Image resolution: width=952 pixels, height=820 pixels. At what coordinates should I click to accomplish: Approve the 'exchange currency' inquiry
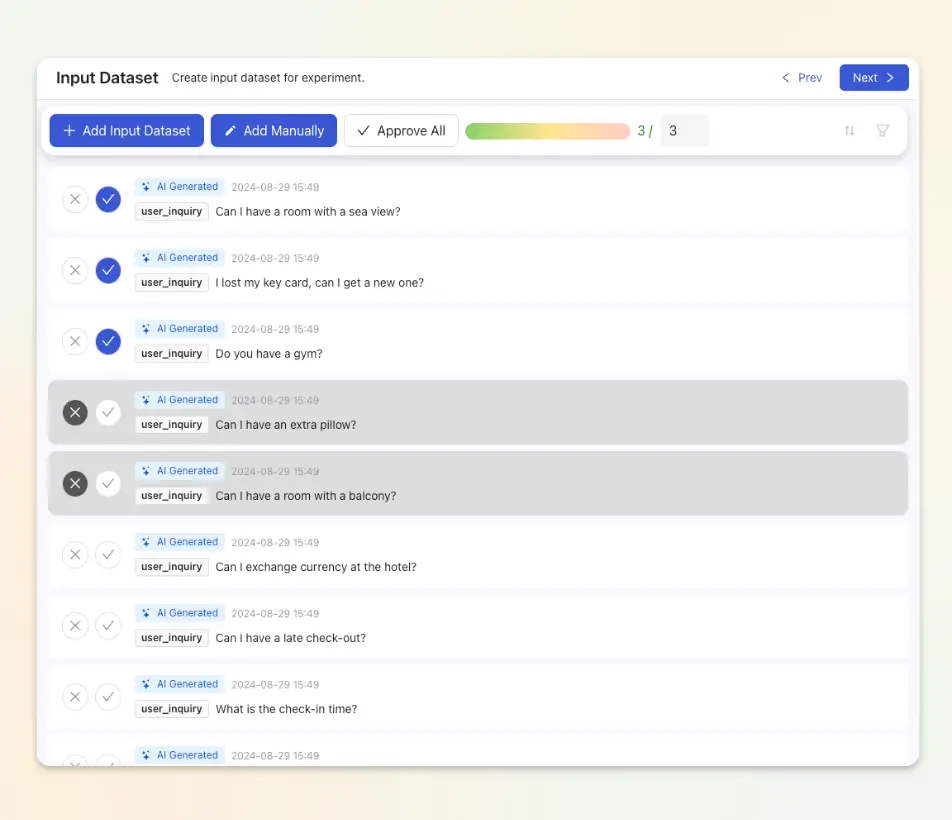pos(108,554)
